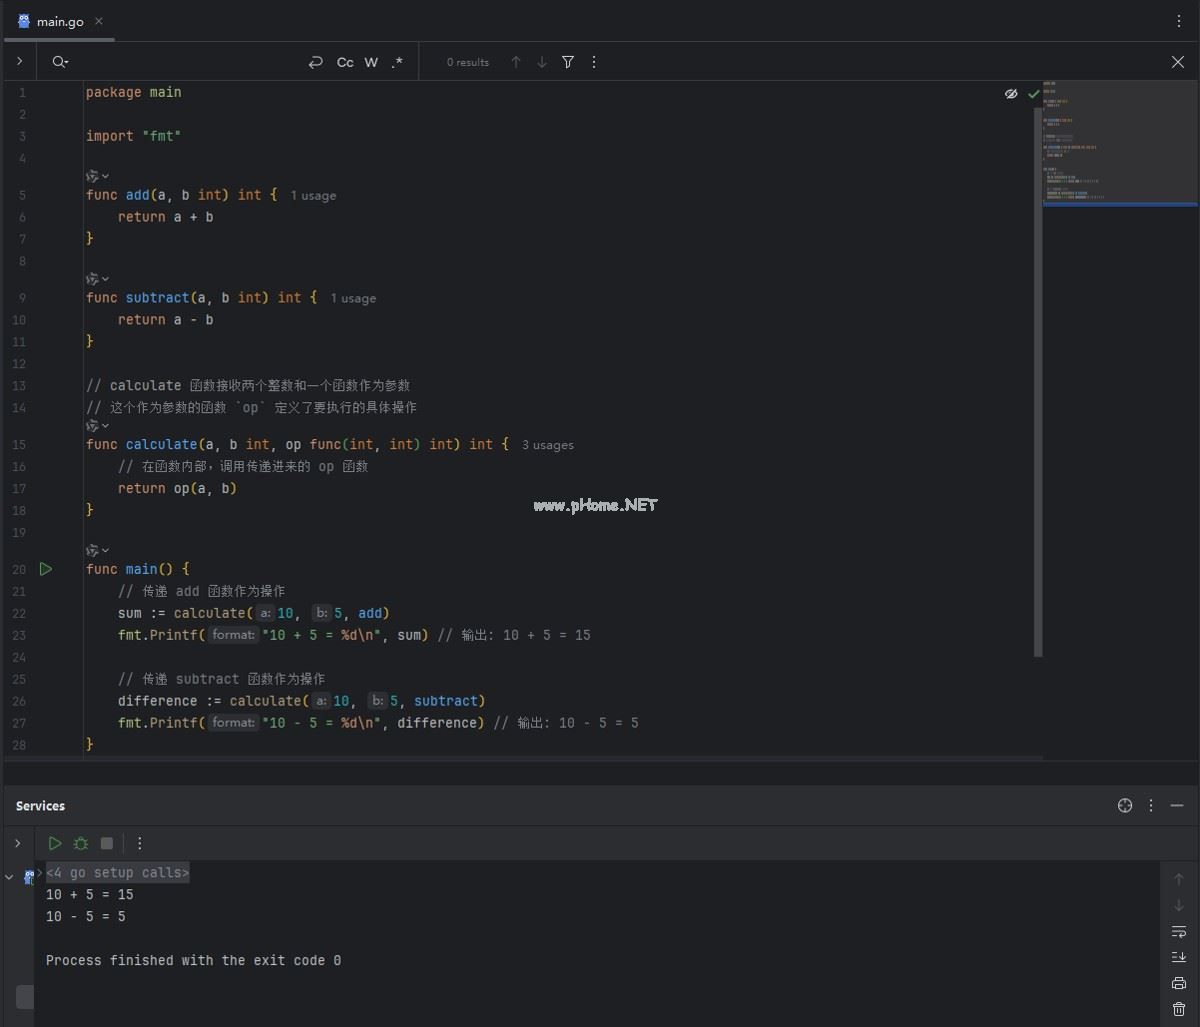
Task: Click the print icon in the console
Action: tap(1178, 983)
